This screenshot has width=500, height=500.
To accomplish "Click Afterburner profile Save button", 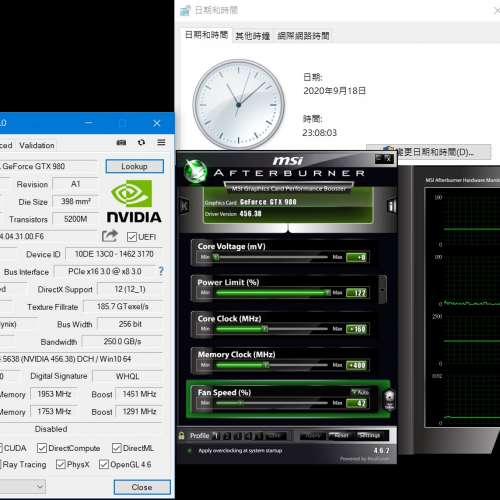I will click(x=275, y=436).
